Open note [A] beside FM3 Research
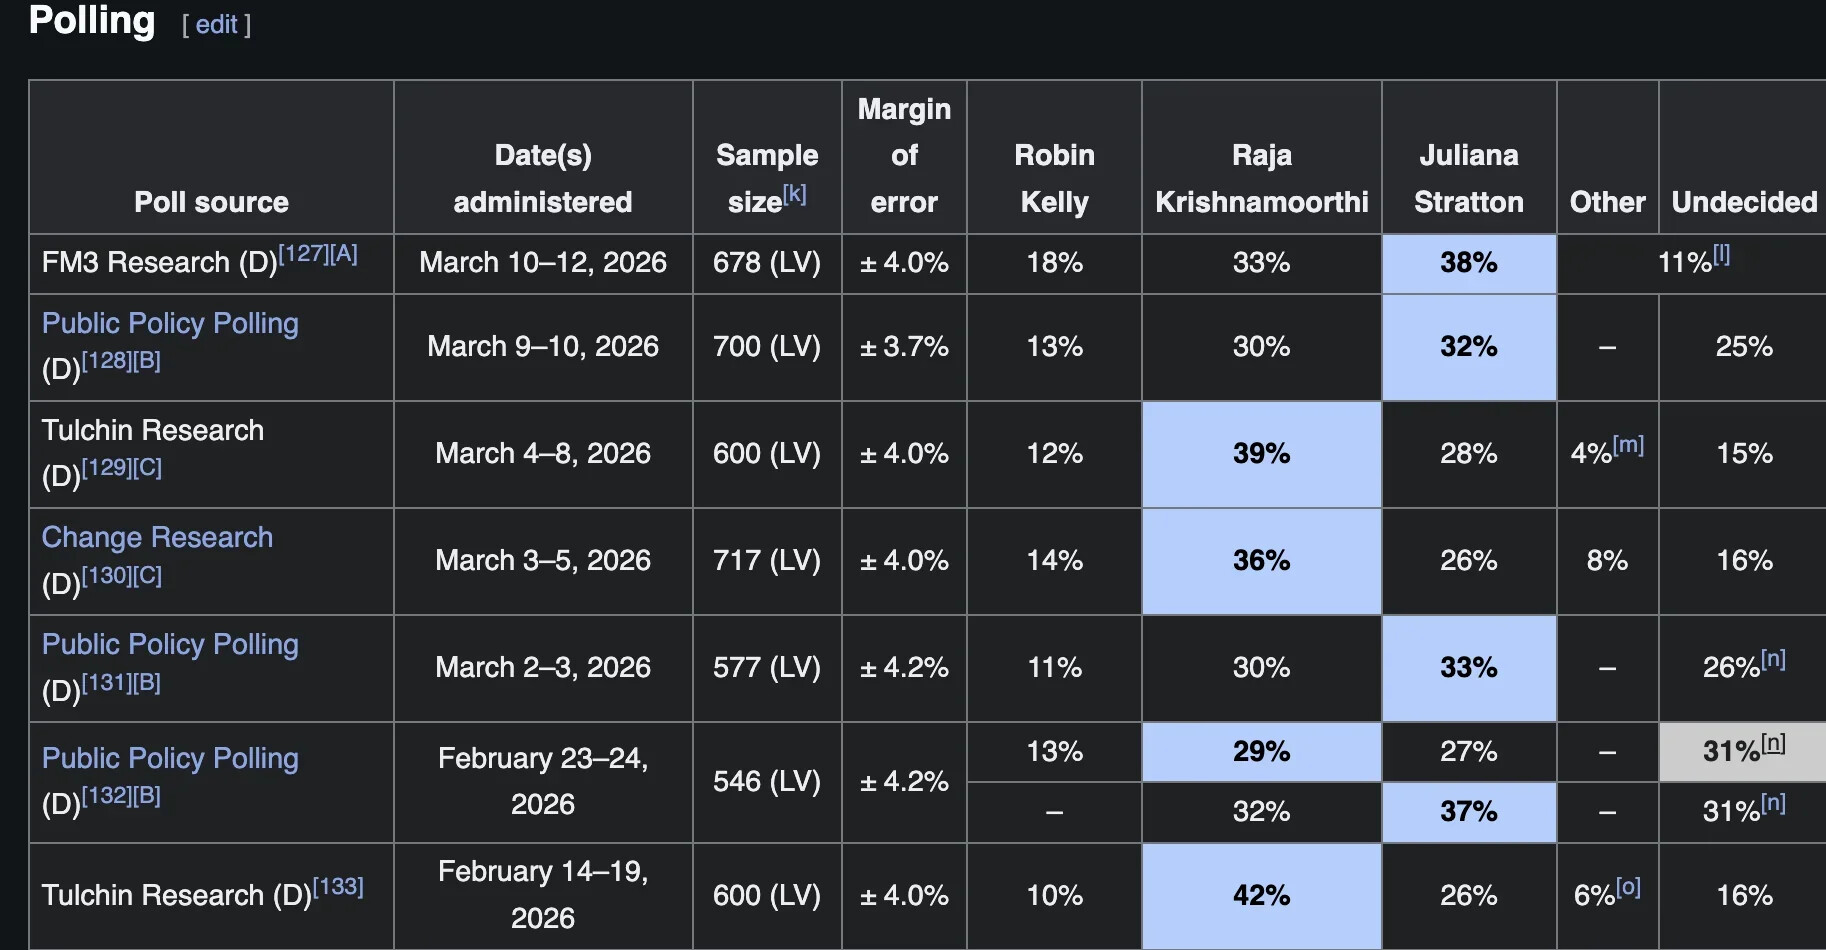The width and height of the screenshot is (1826, 950). tap(344, 254)
